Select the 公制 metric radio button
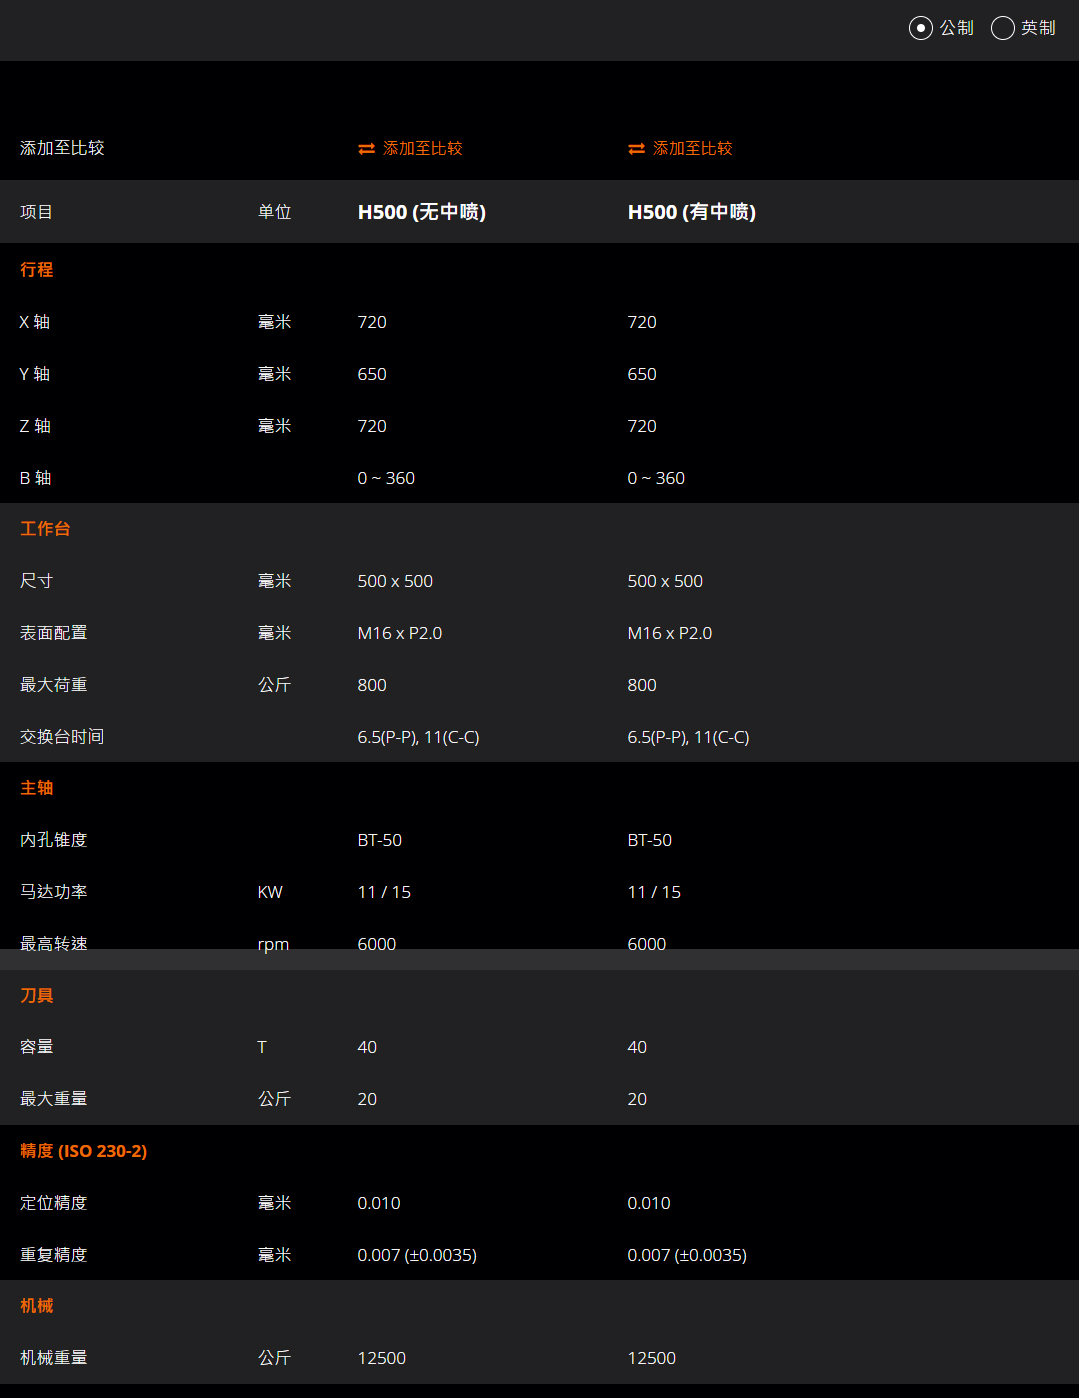Viewport: 1079px width, 1398px height. [920, 28]
